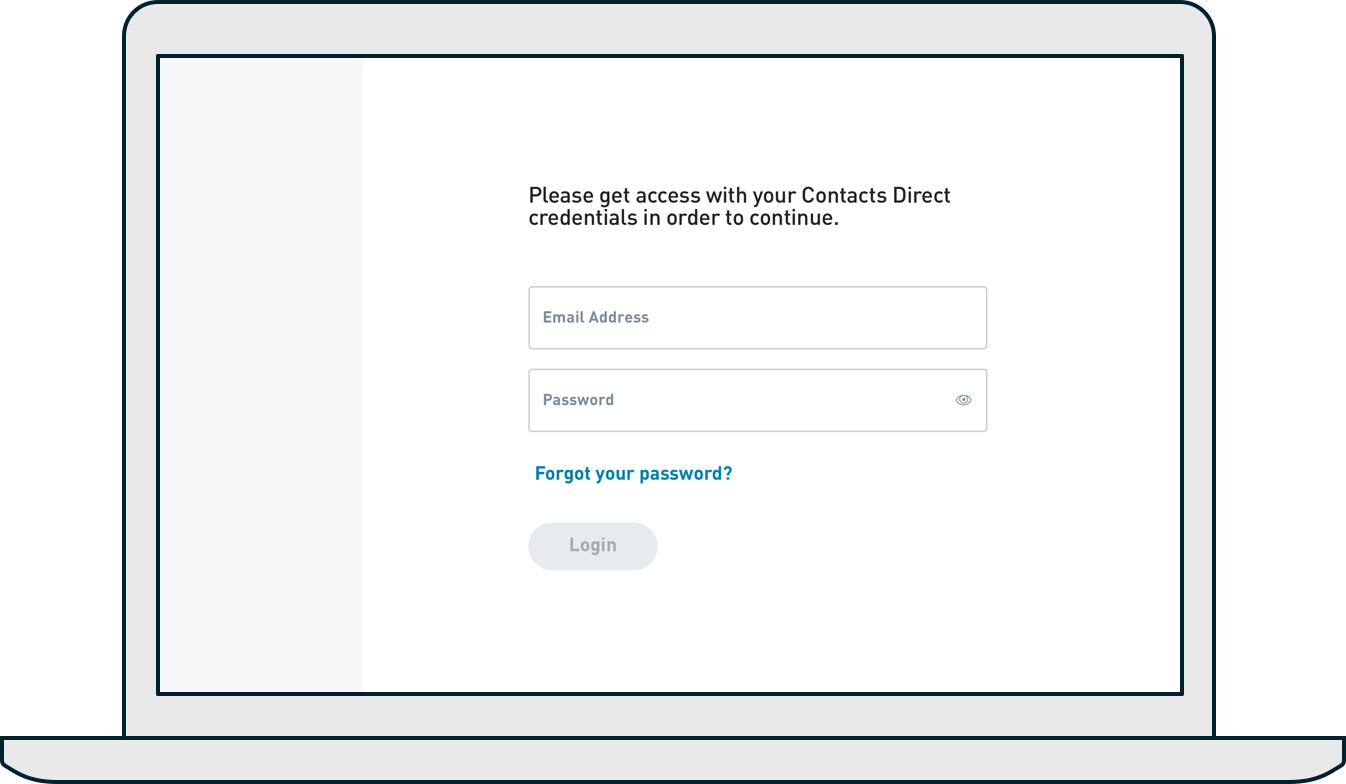Show password using the eye icon
Screen dimensions: 1346x784
963,400
